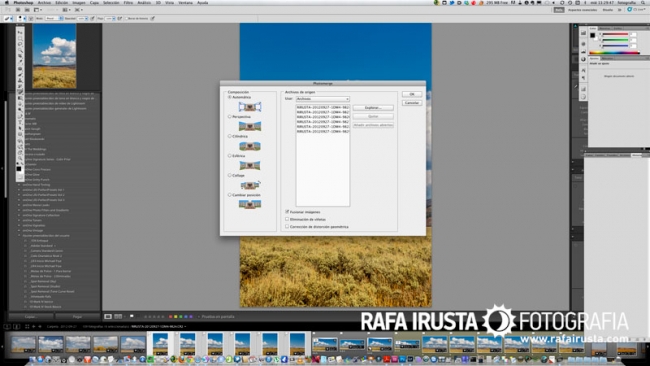
Task: Enable airbrush icon beside the Flujo field
Action: pos(120,18)
